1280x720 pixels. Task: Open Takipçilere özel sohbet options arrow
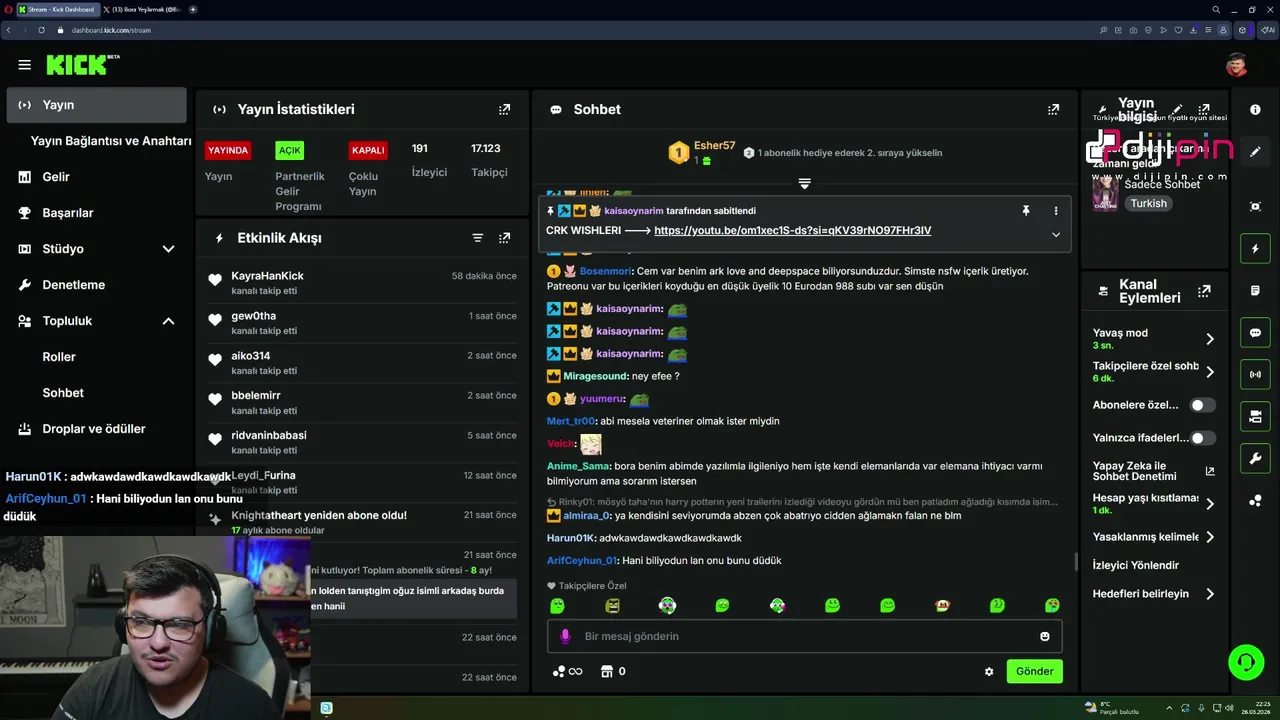click(1209, 372)
